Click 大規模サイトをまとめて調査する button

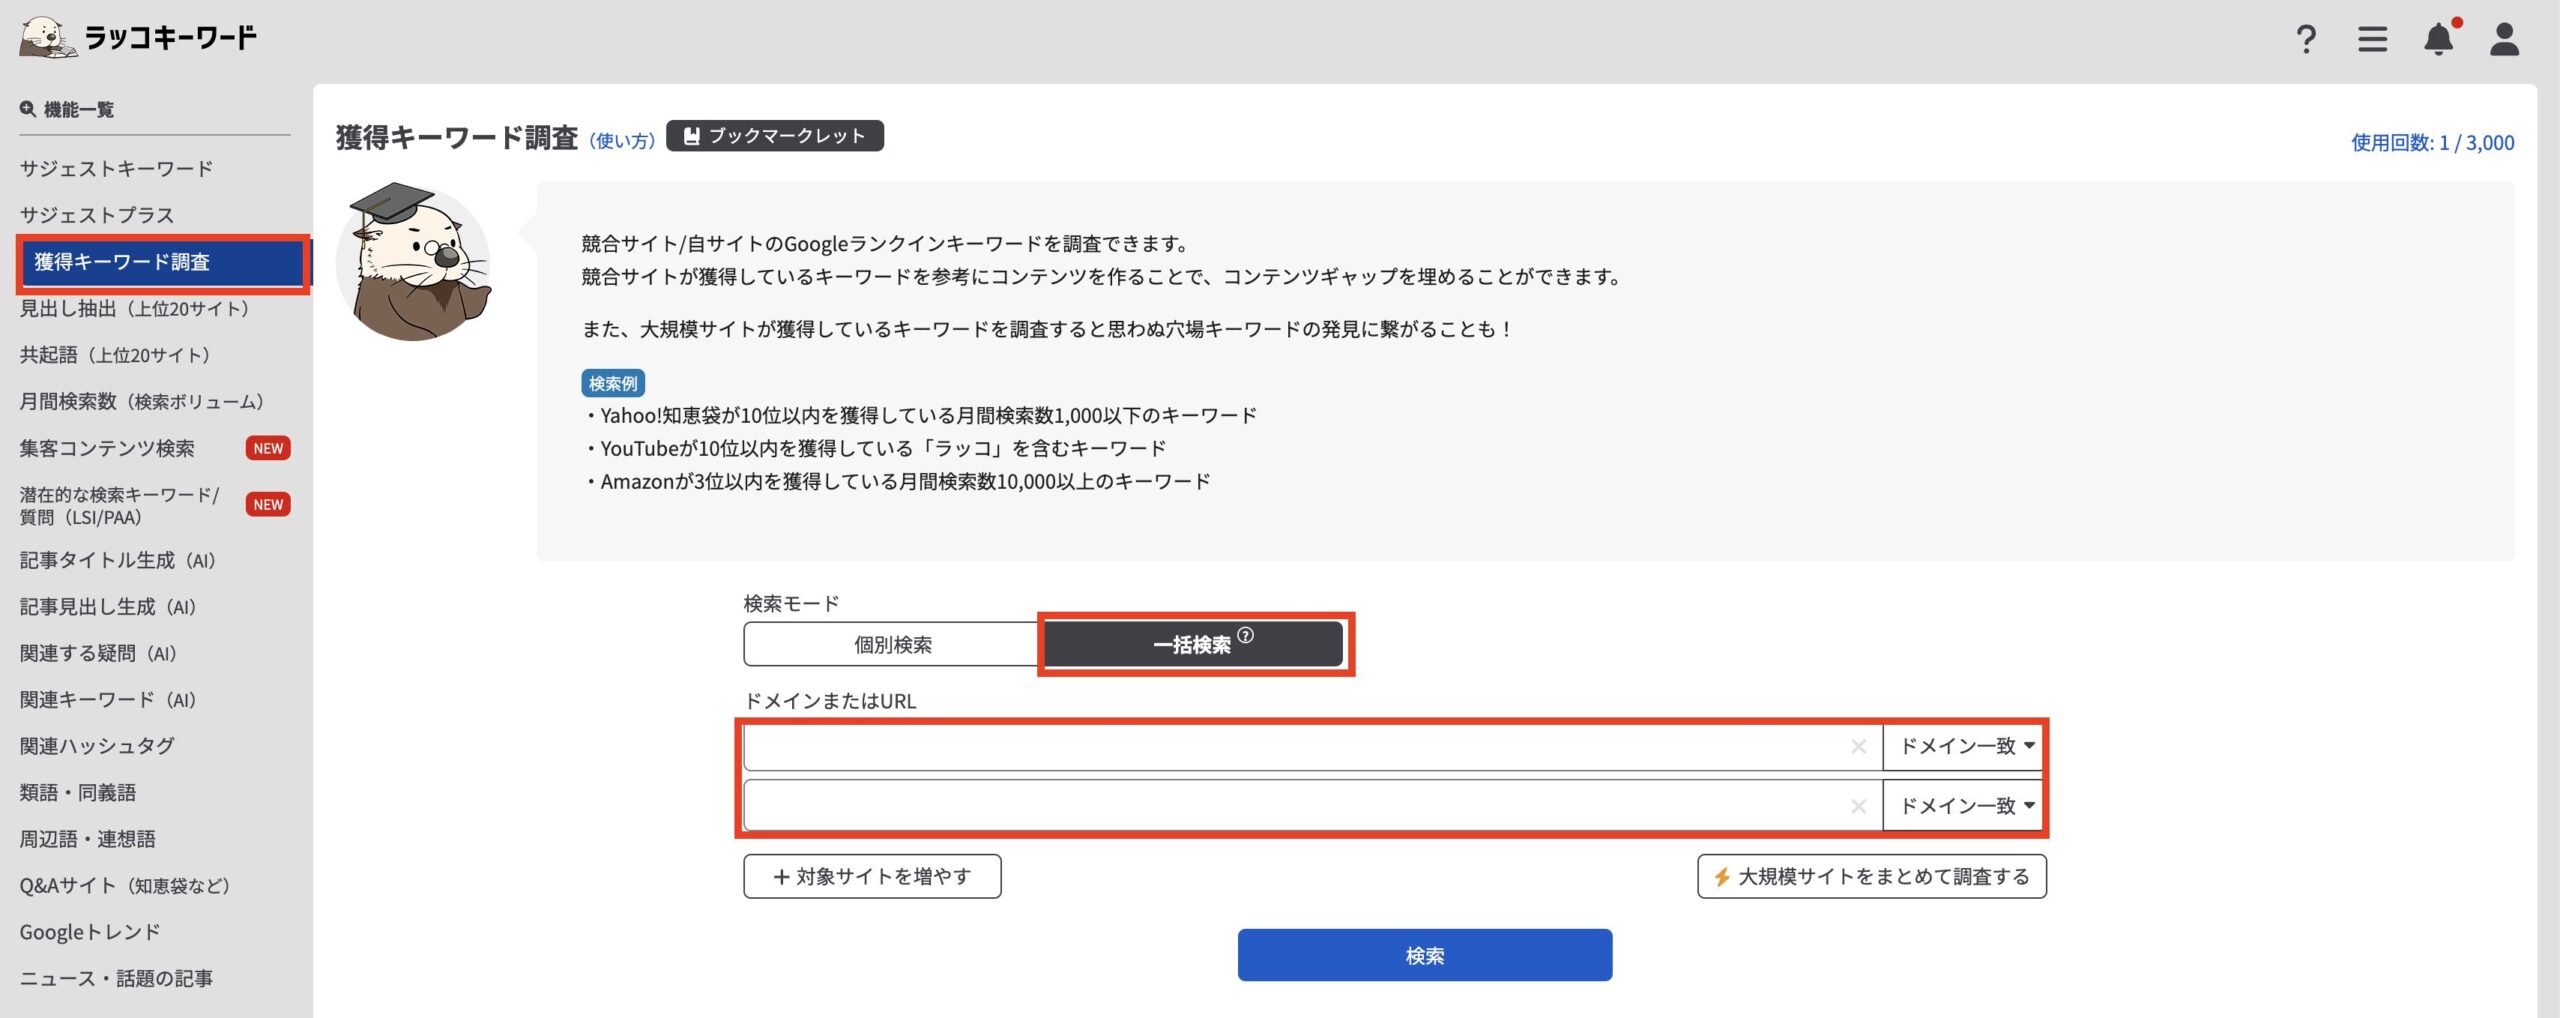[1872, 877]
